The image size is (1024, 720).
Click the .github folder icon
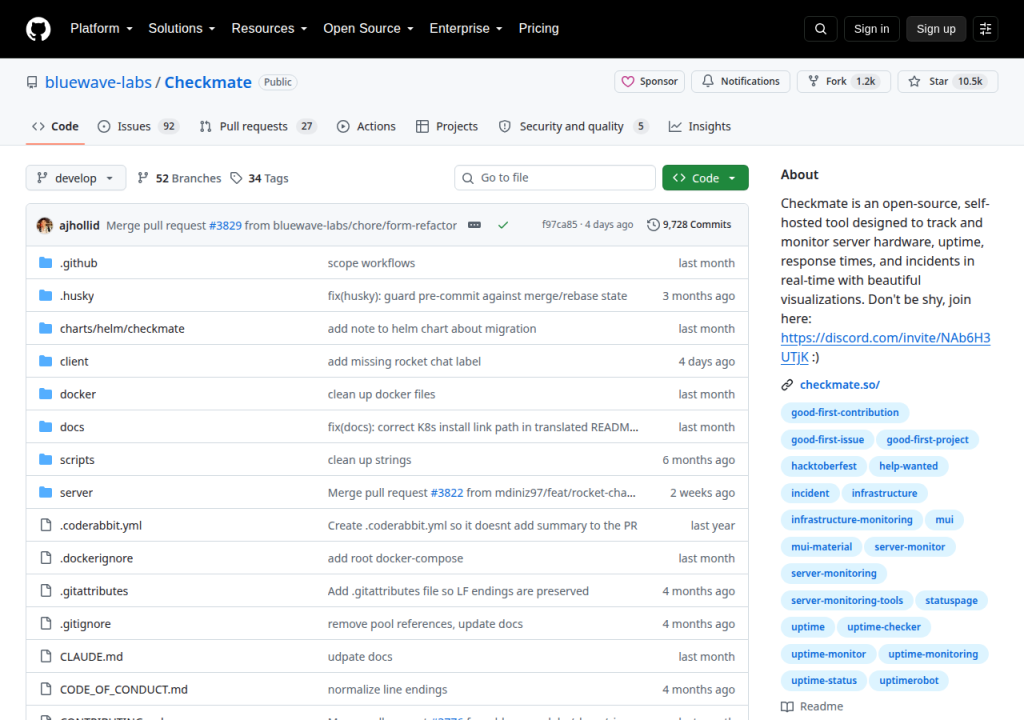45,263
